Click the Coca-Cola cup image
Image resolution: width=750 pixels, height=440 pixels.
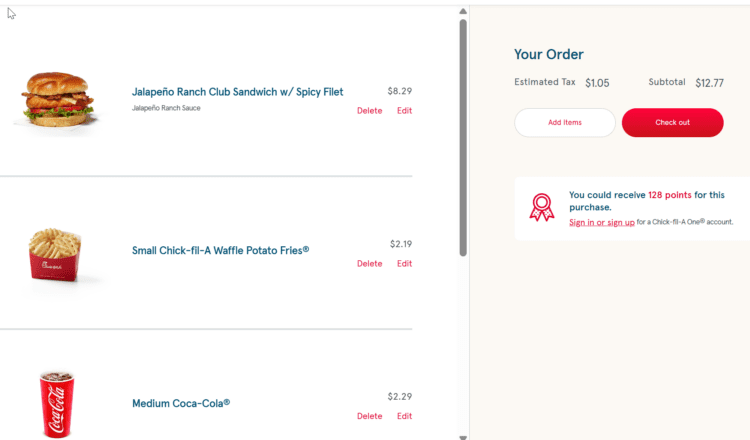tap(55, 403)
